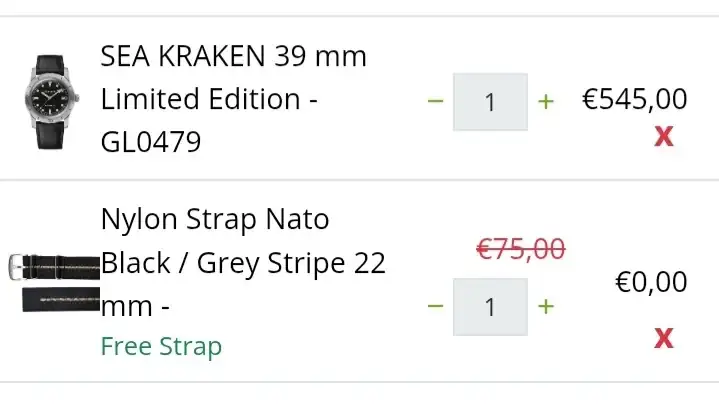Open the SEA KRAKEN 39 mm product link

(233, 98)
